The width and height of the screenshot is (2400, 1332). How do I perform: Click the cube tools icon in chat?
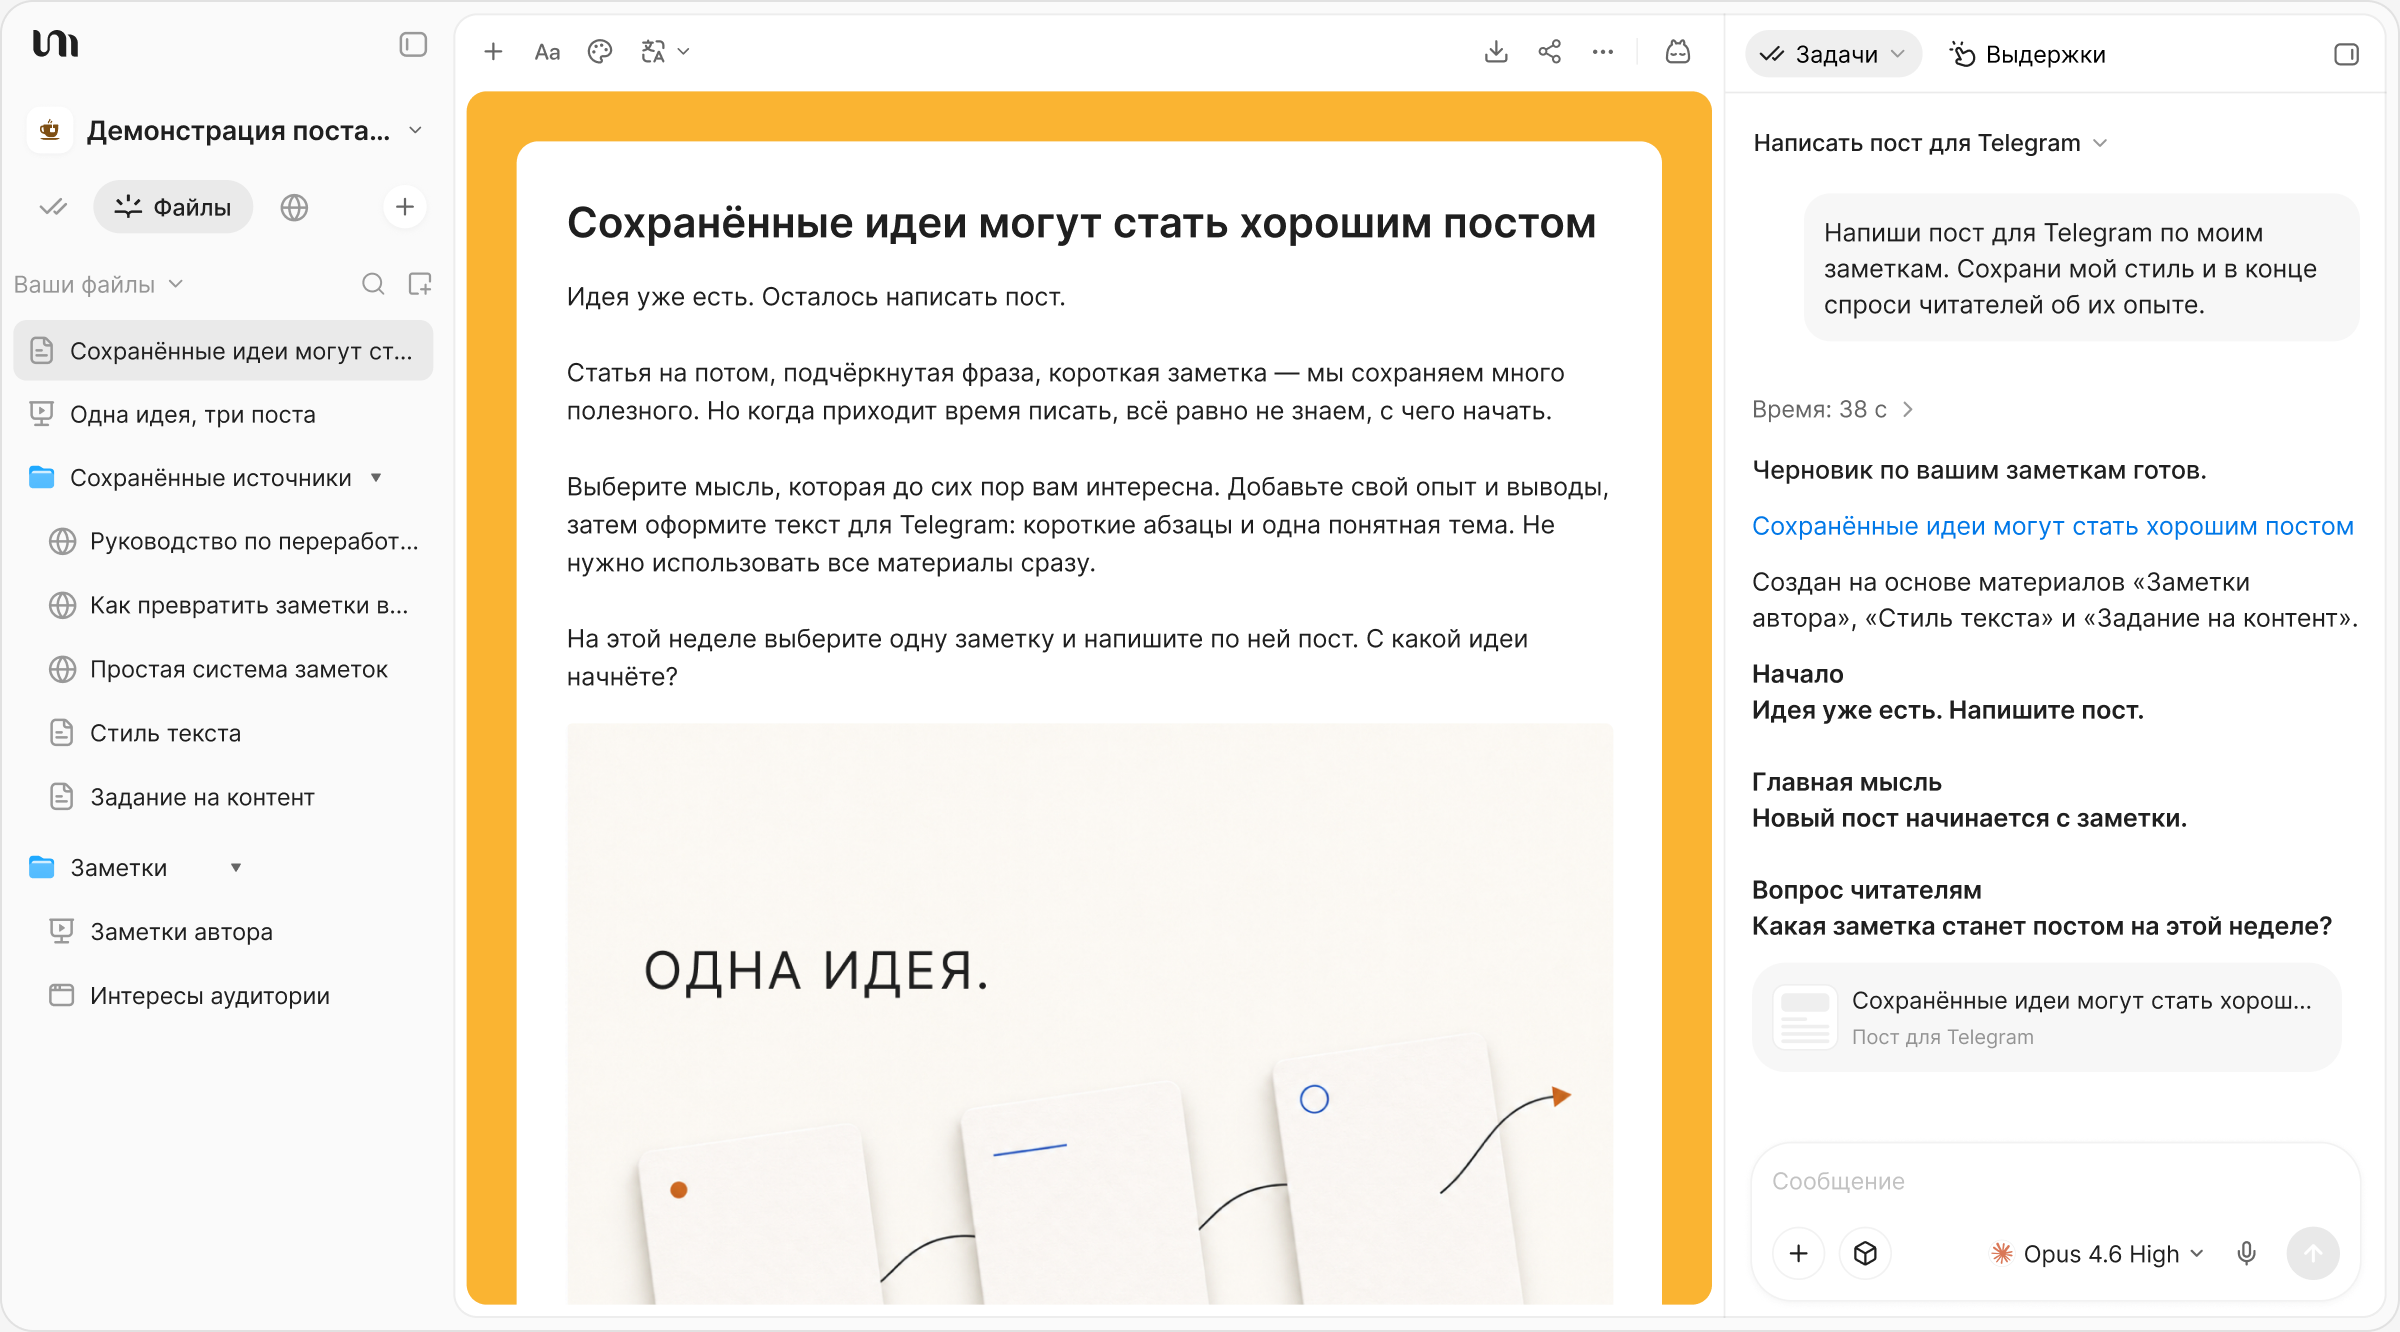[x=1865, y=1253]
